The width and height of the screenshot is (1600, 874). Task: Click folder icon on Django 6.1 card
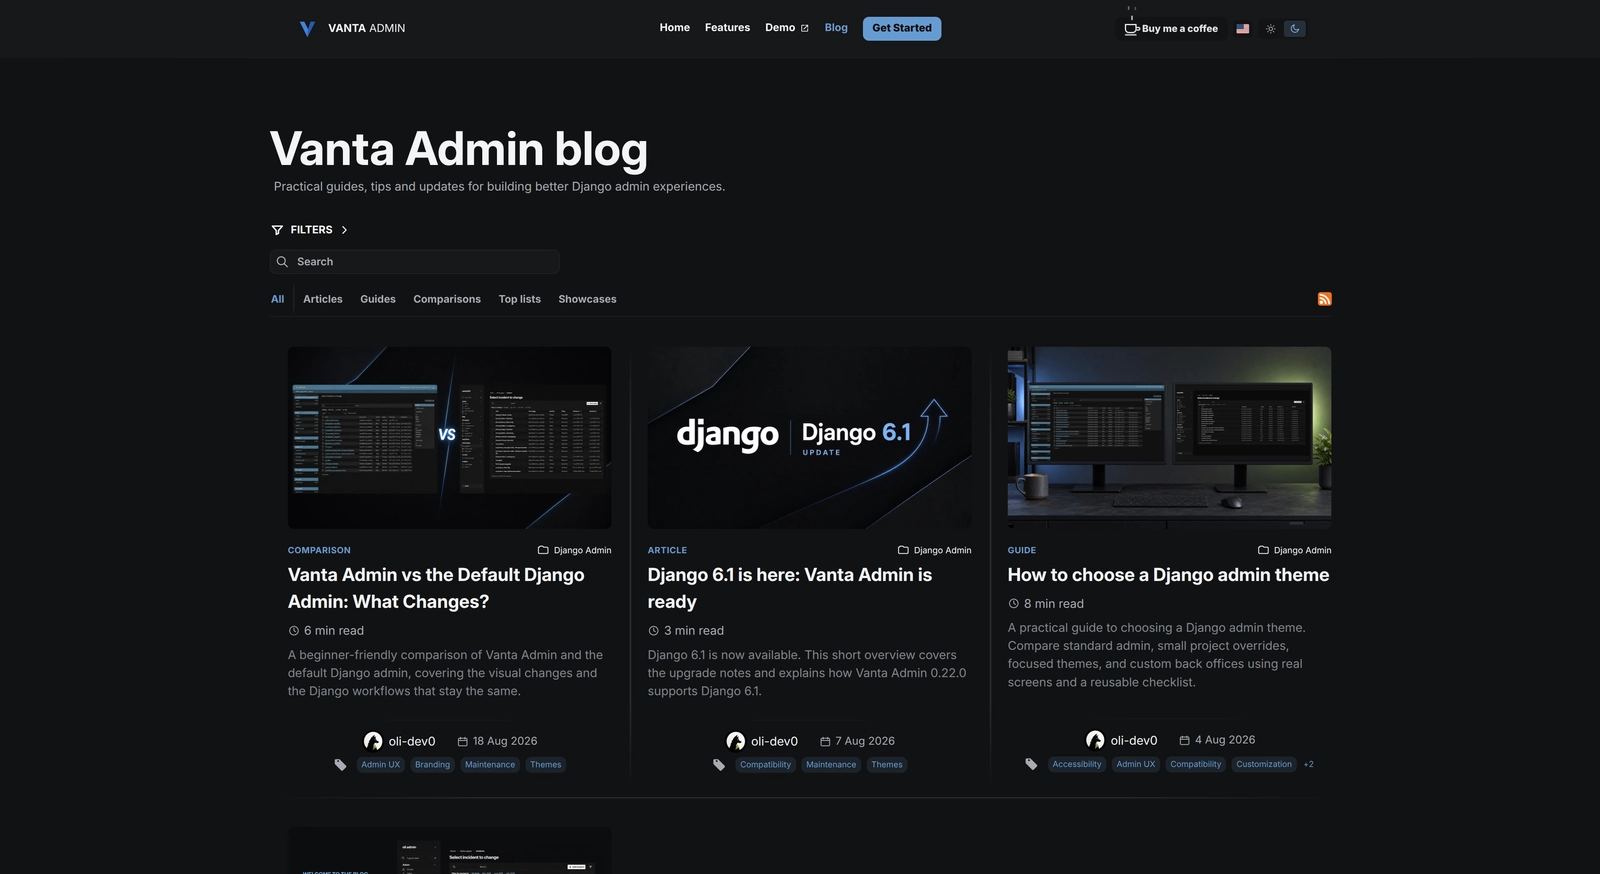pos(903,550)
